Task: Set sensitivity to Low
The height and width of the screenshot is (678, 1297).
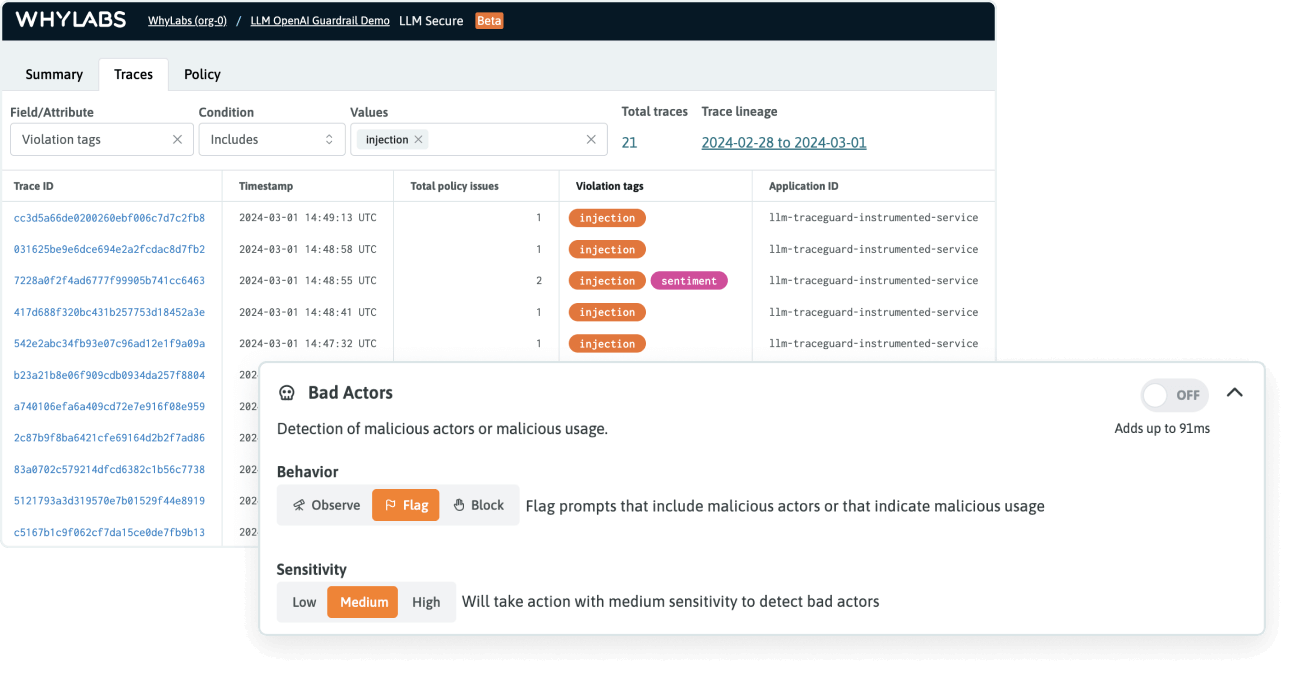Action: click(x=303, y=601)
